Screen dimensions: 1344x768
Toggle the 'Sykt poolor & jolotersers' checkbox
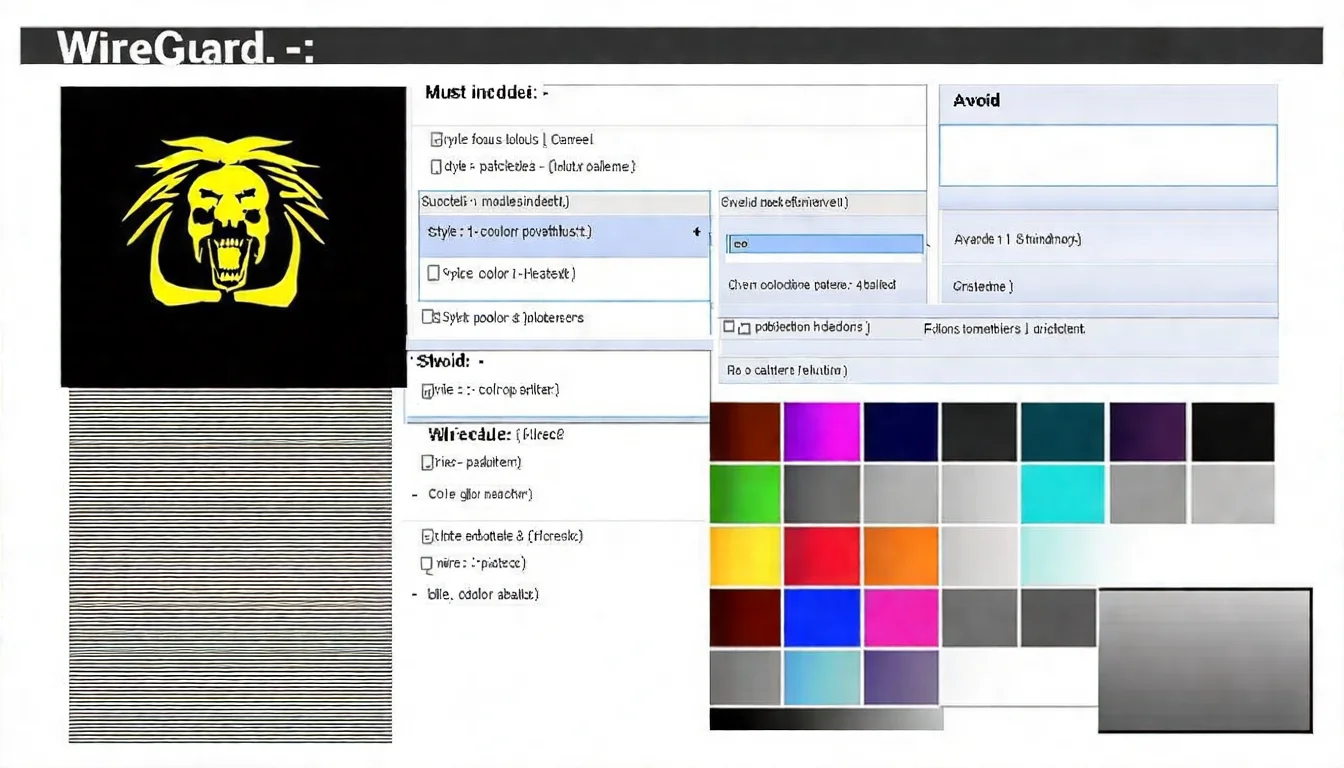[x=428, y=317]
